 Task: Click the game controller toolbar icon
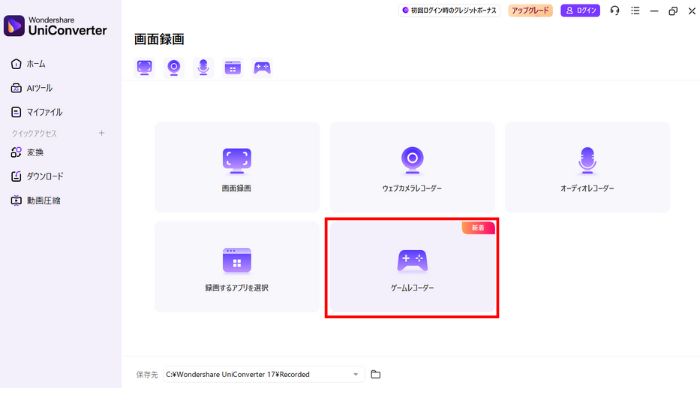tap(262, 67)
